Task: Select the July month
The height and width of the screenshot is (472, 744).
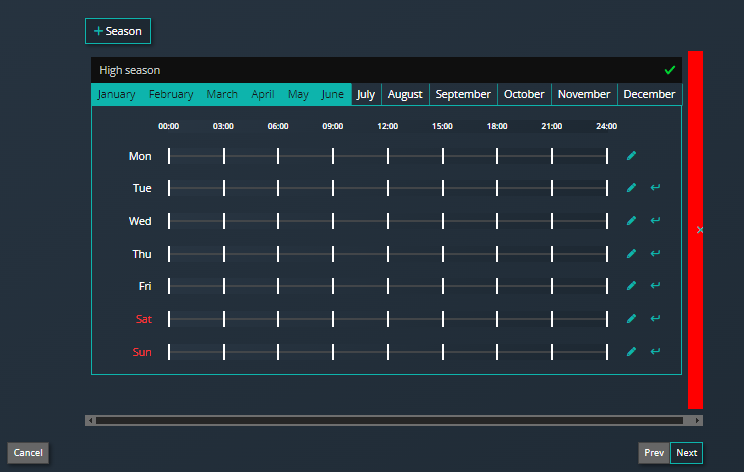Action: click(366, 94)
